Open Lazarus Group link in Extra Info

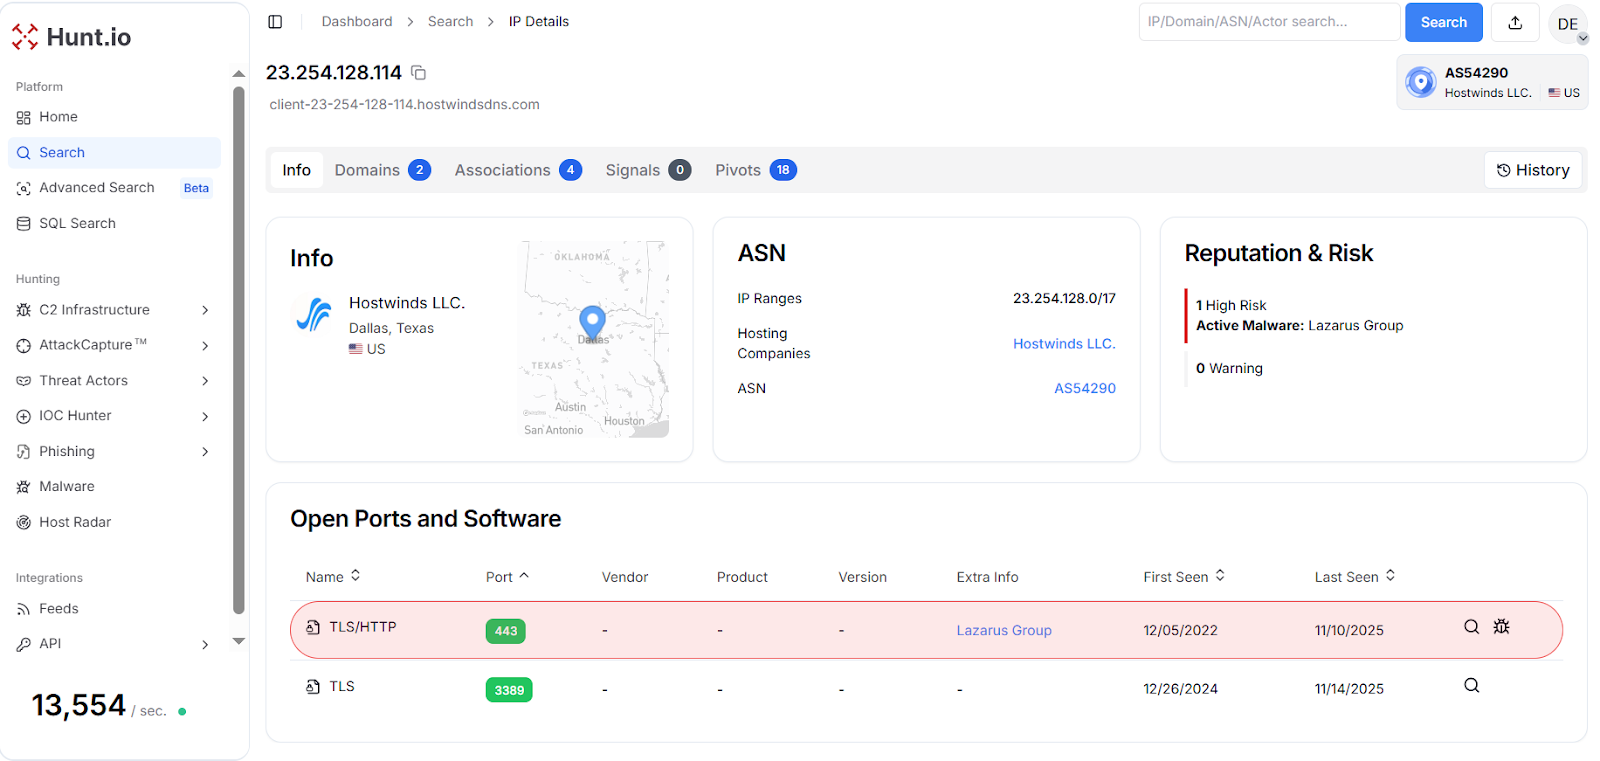1003,631
